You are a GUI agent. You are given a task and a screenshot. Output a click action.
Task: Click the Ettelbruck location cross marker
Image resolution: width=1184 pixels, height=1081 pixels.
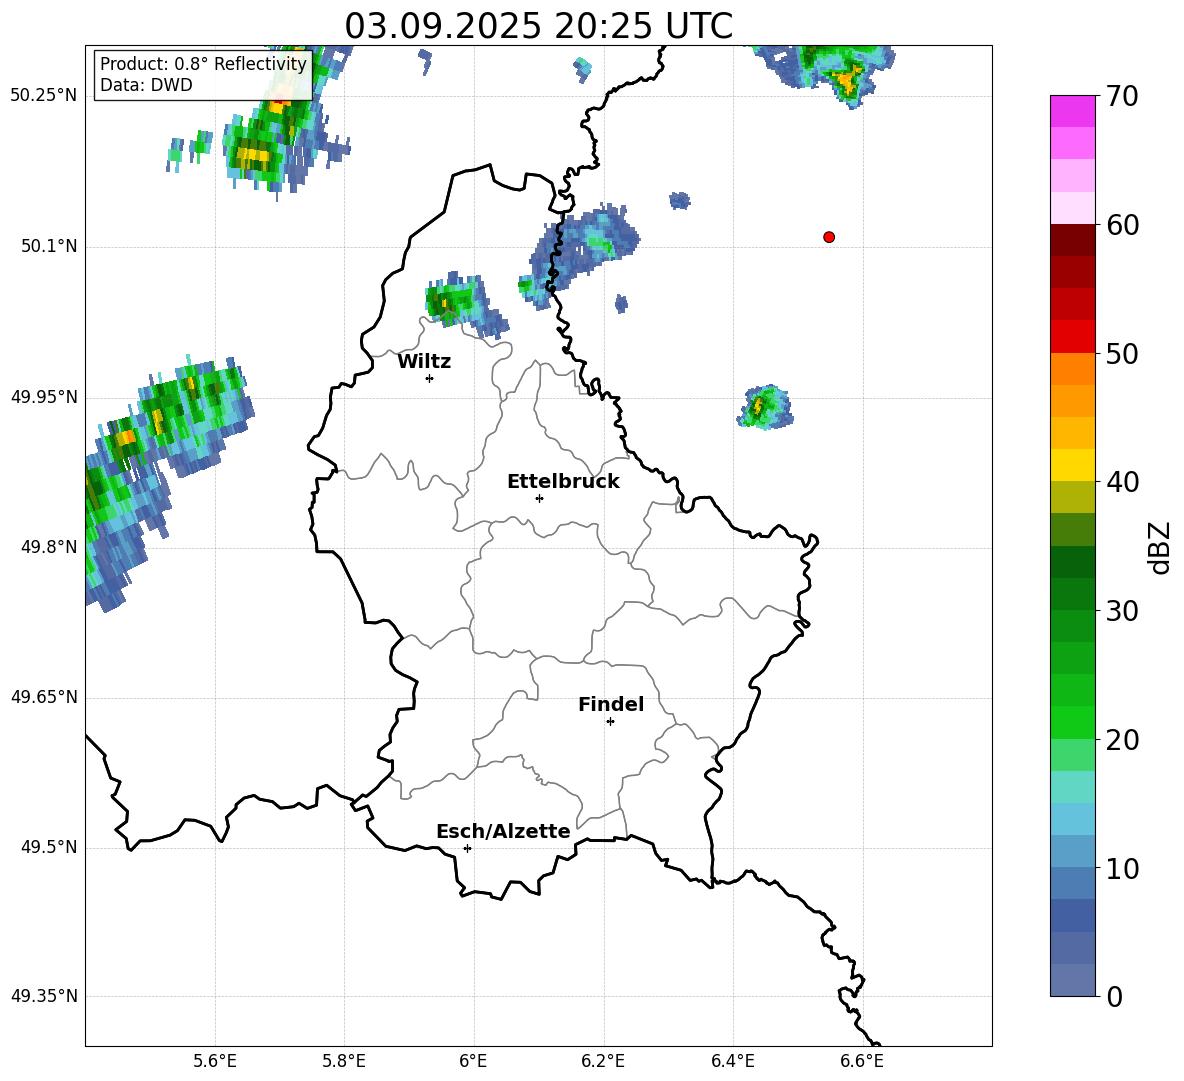(539, 498)
